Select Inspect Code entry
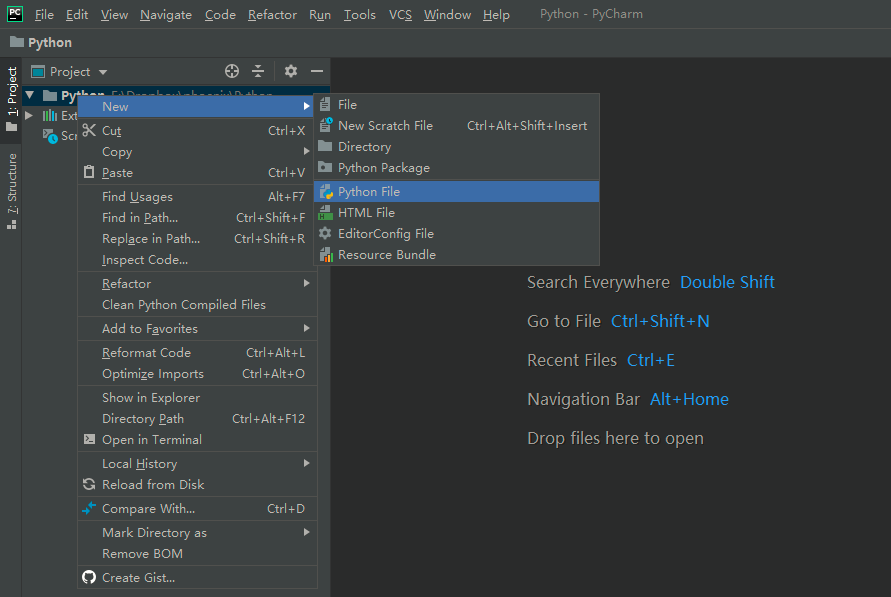The height and width of the screenshot is (597, 891). click(x=197, y=260)
